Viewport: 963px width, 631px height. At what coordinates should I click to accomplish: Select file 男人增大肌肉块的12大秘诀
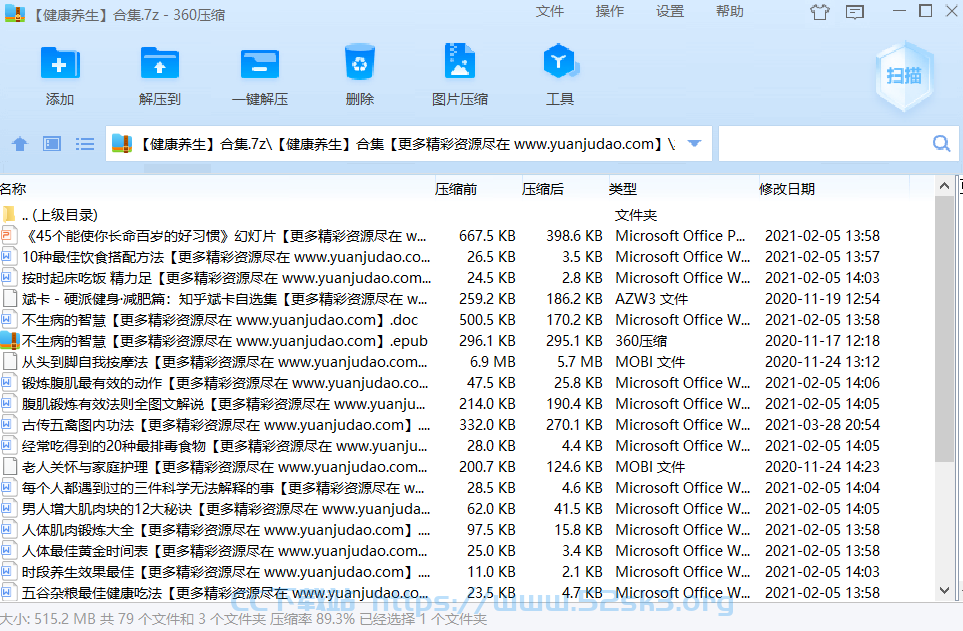[x=226, y=509]
